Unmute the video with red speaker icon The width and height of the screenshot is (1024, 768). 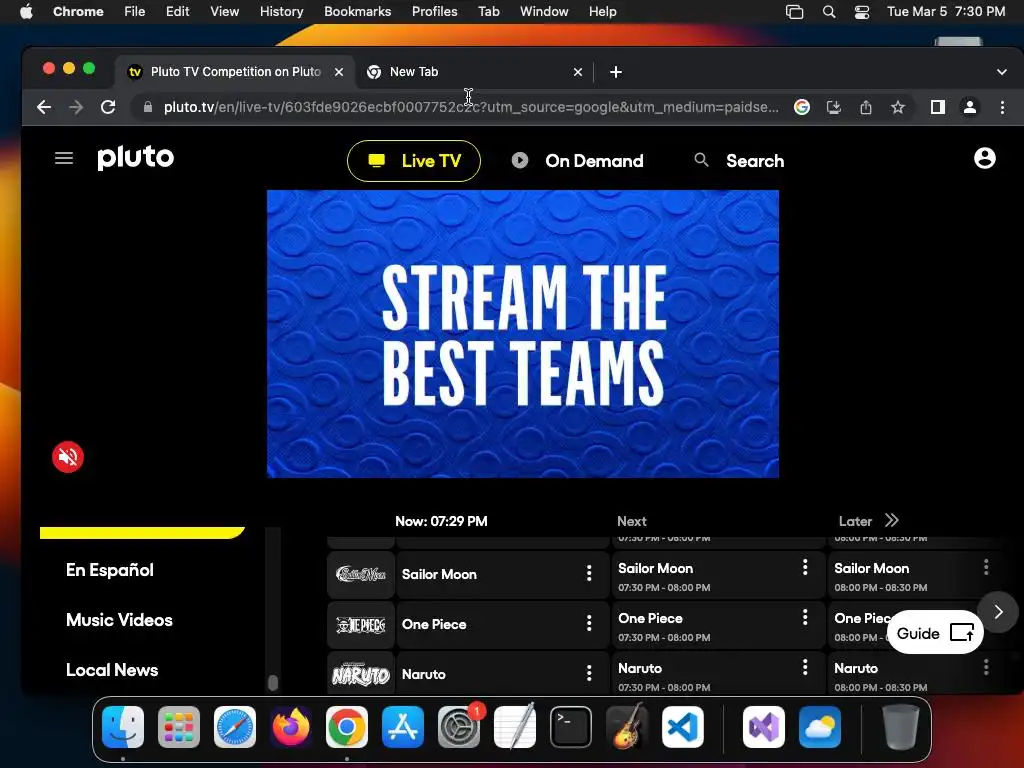[68, 456]
